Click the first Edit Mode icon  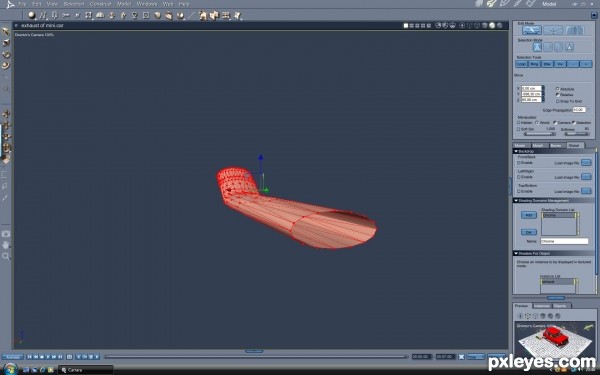click(x=532, y=30)
